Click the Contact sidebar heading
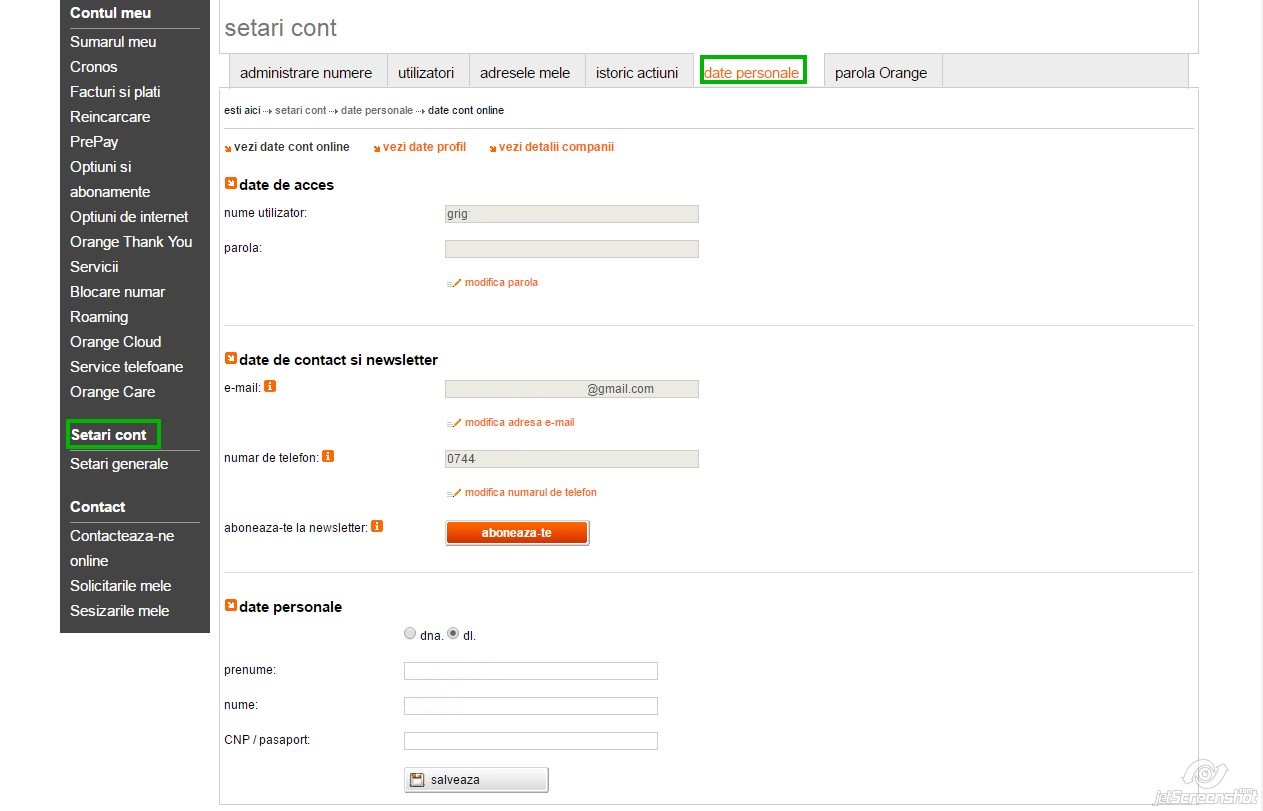The width and height of the screenshot is (1263, 811). point(98,507)
